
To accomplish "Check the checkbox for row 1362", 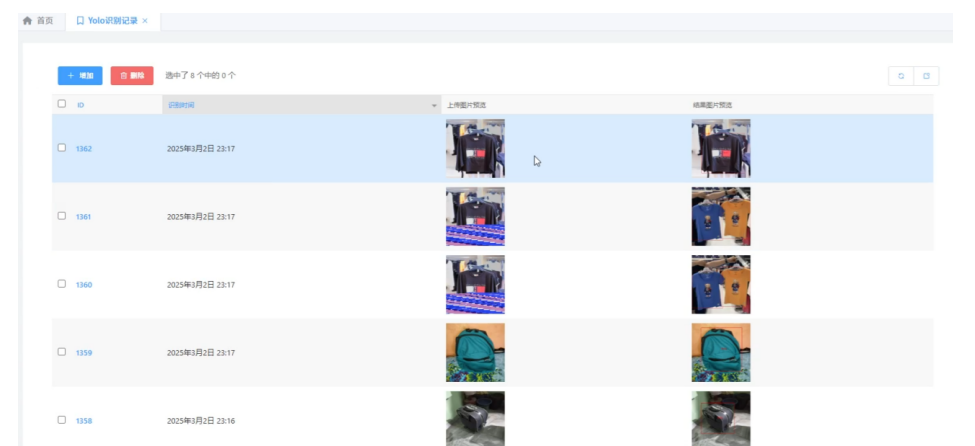I will click(62, 148).
